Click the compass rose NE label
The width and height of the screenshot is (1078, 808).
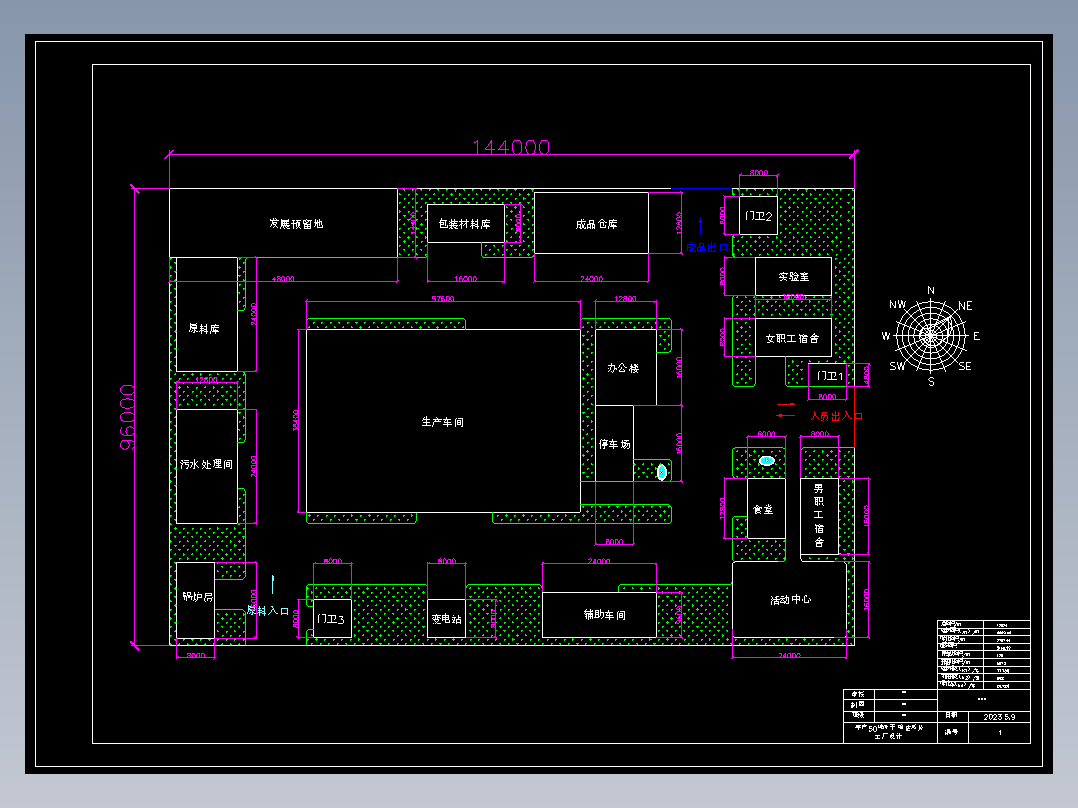(x=965, y=305)
